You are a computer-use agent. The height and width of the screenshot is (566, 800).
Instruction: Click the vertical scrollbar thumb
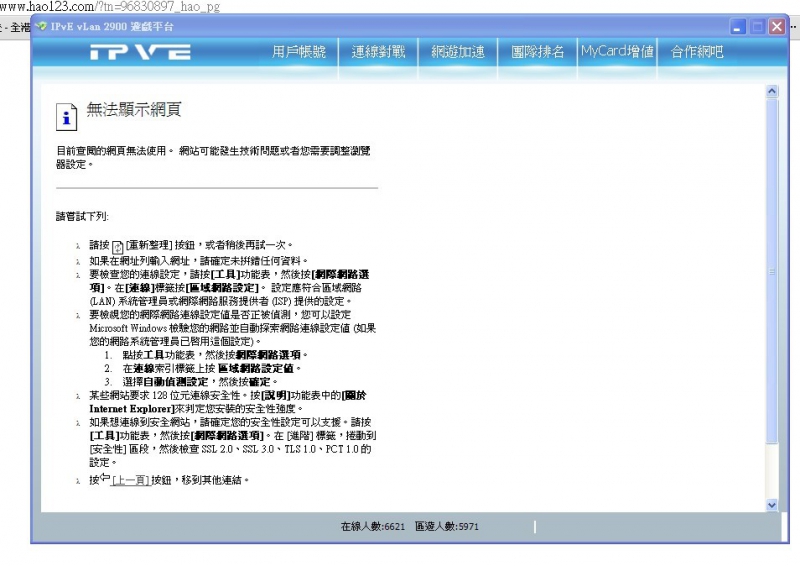tap(771, 272)
